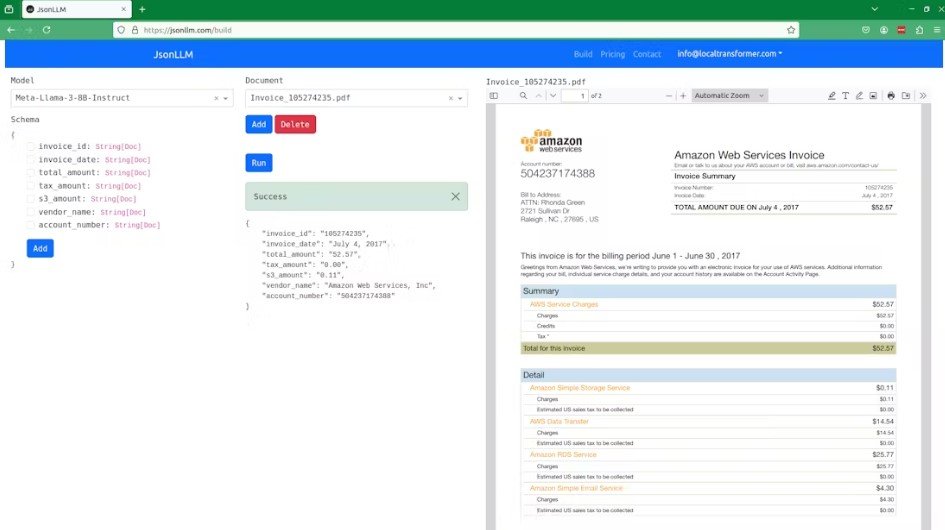945x530 pixels.
Task: Zoom out the PDF view
Action: coord(668,95)
